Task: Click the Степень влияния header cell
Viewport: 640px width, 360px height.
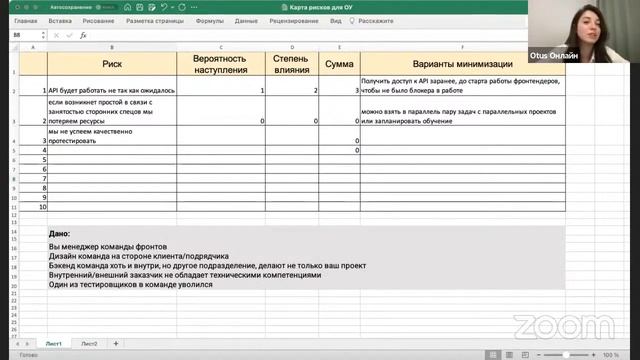Action: [292, 64]
